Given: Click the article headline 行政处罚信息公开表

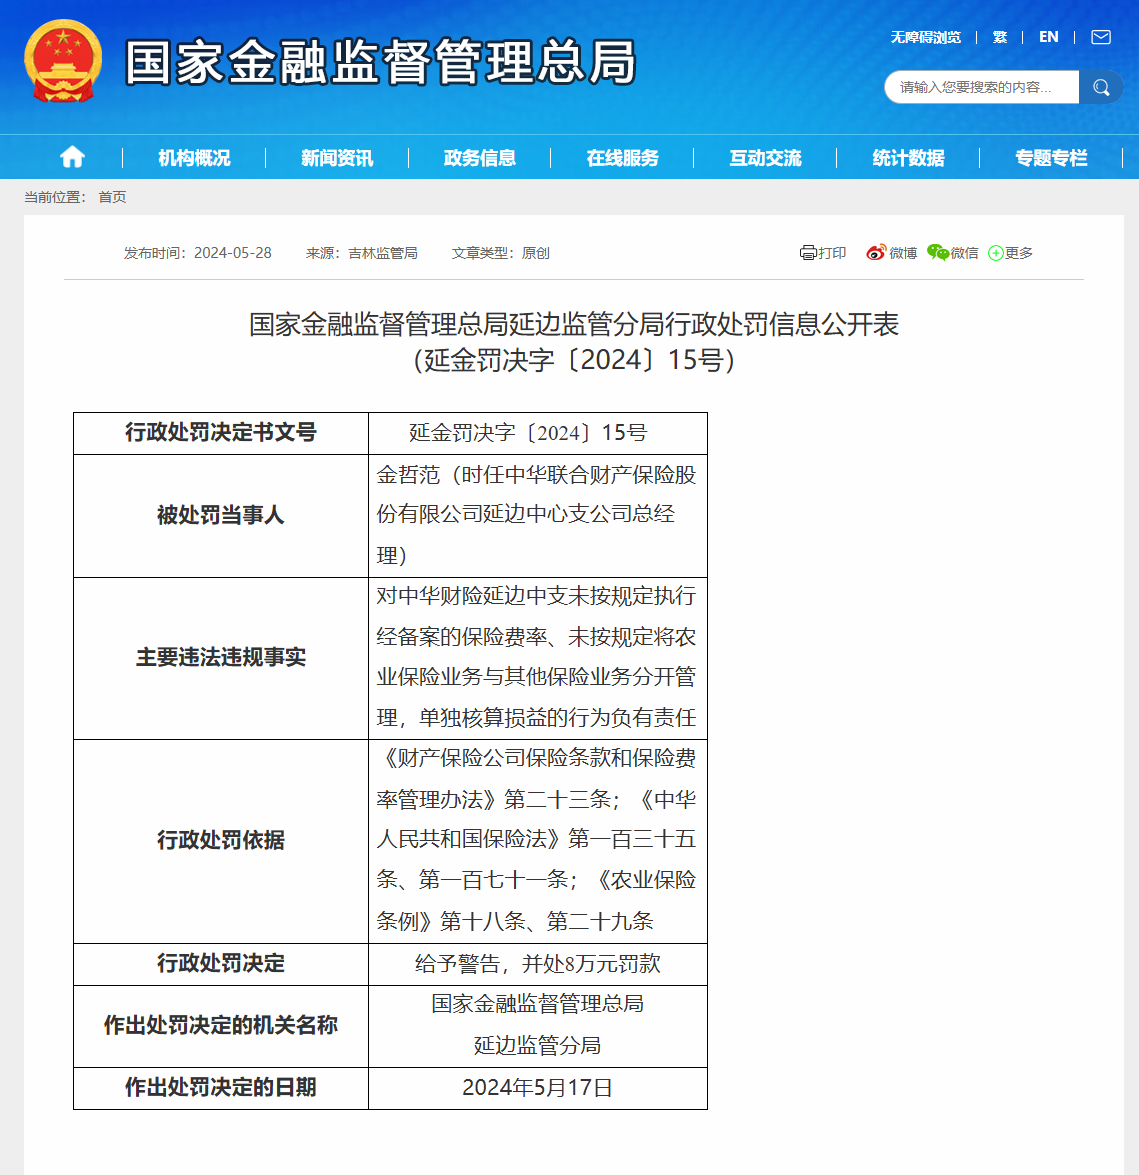Looking at the screenshot, I should click(574, 324).
